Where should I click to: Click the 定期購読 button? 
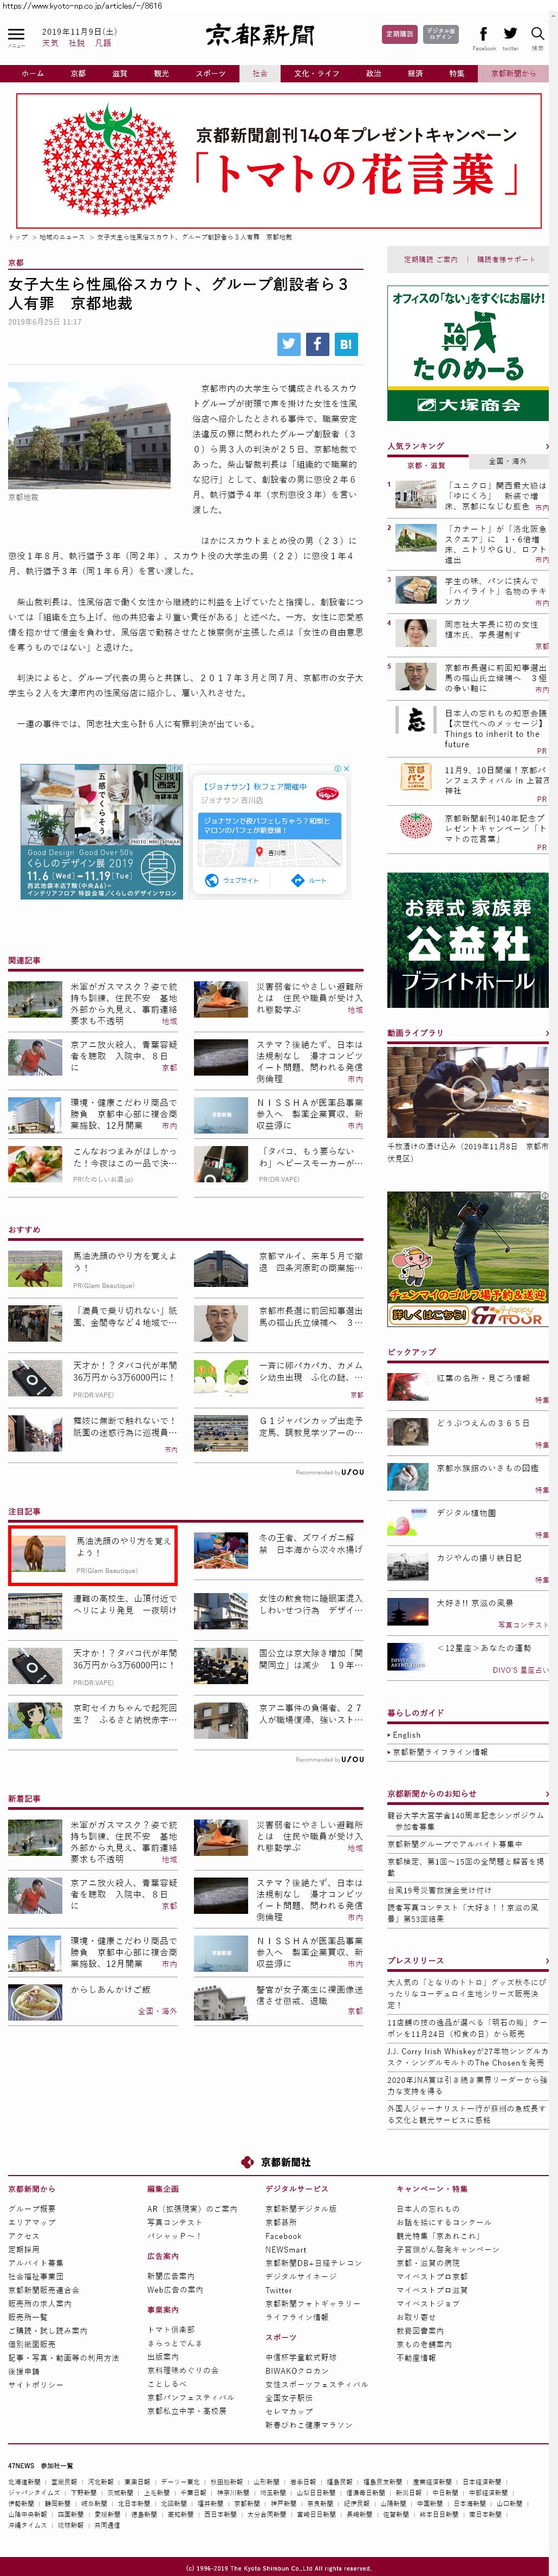coord(399,34)
